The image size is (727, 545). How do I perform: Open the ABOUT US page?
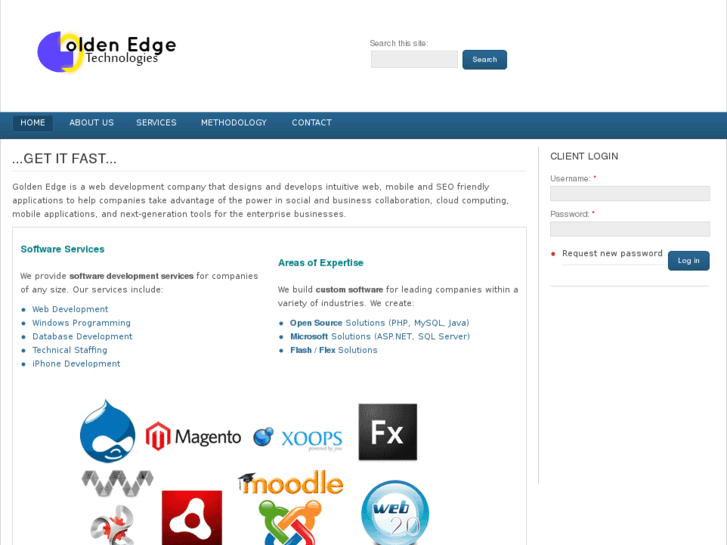pos(91,123)
